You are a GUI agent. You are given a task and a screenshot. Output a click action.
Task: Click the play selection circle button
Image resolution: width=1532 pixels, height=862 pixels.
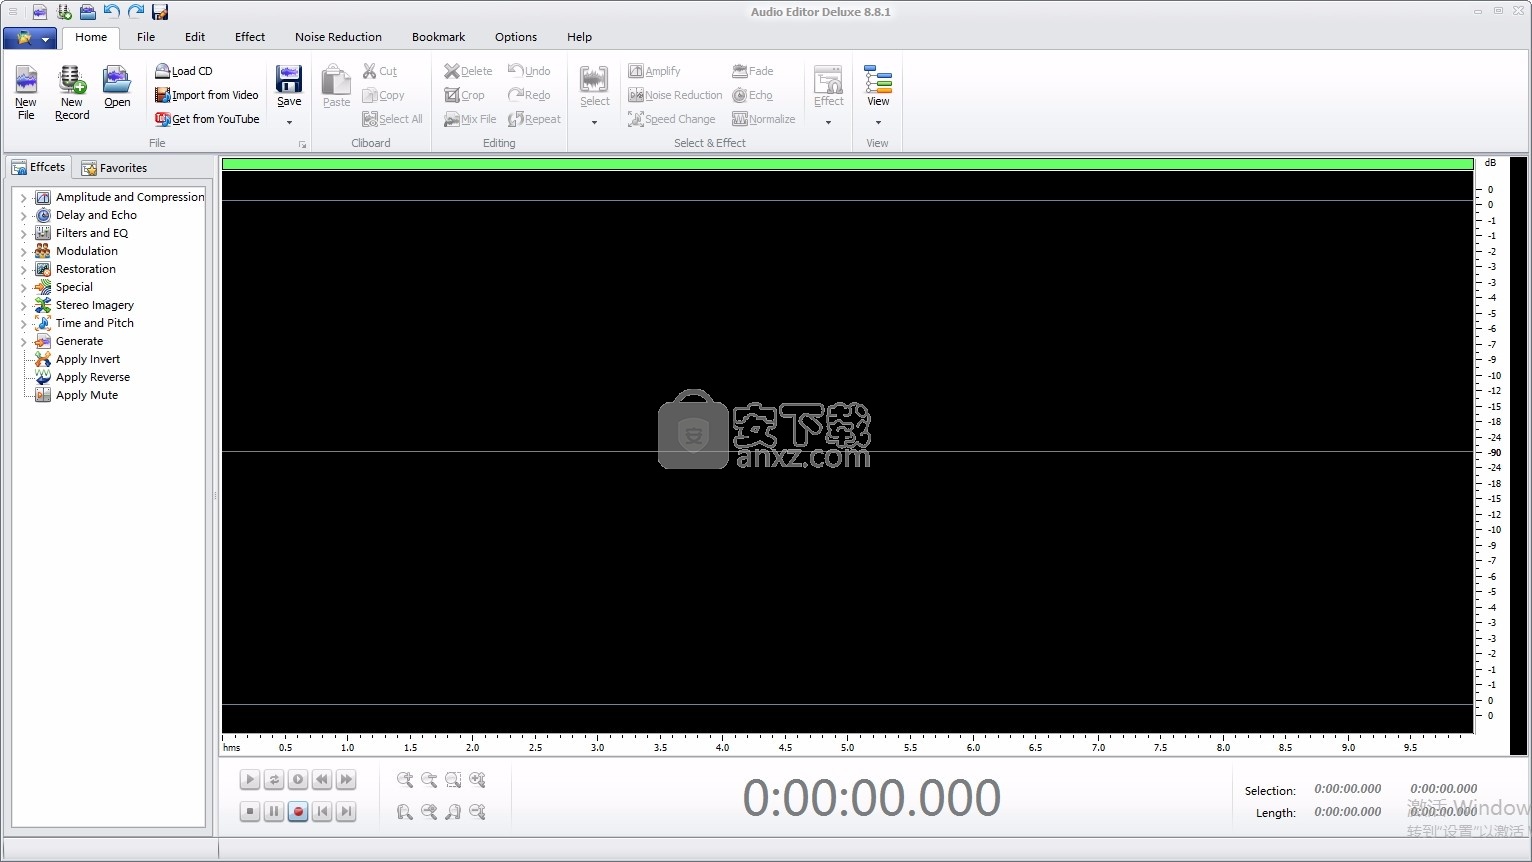coord(298,779)
